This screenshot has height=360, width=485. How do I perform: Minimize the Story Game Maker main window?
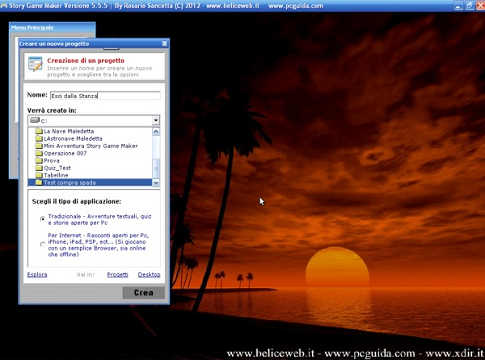pyautogui.click(x=459, y=6)
